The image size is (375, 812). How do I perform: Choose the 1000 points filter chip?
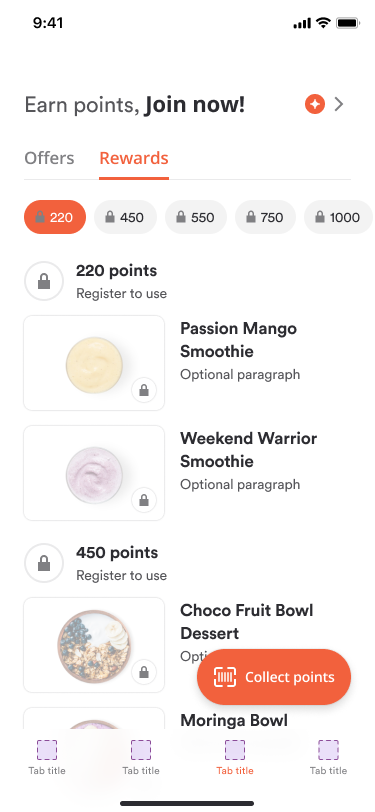tap(338, 217)
